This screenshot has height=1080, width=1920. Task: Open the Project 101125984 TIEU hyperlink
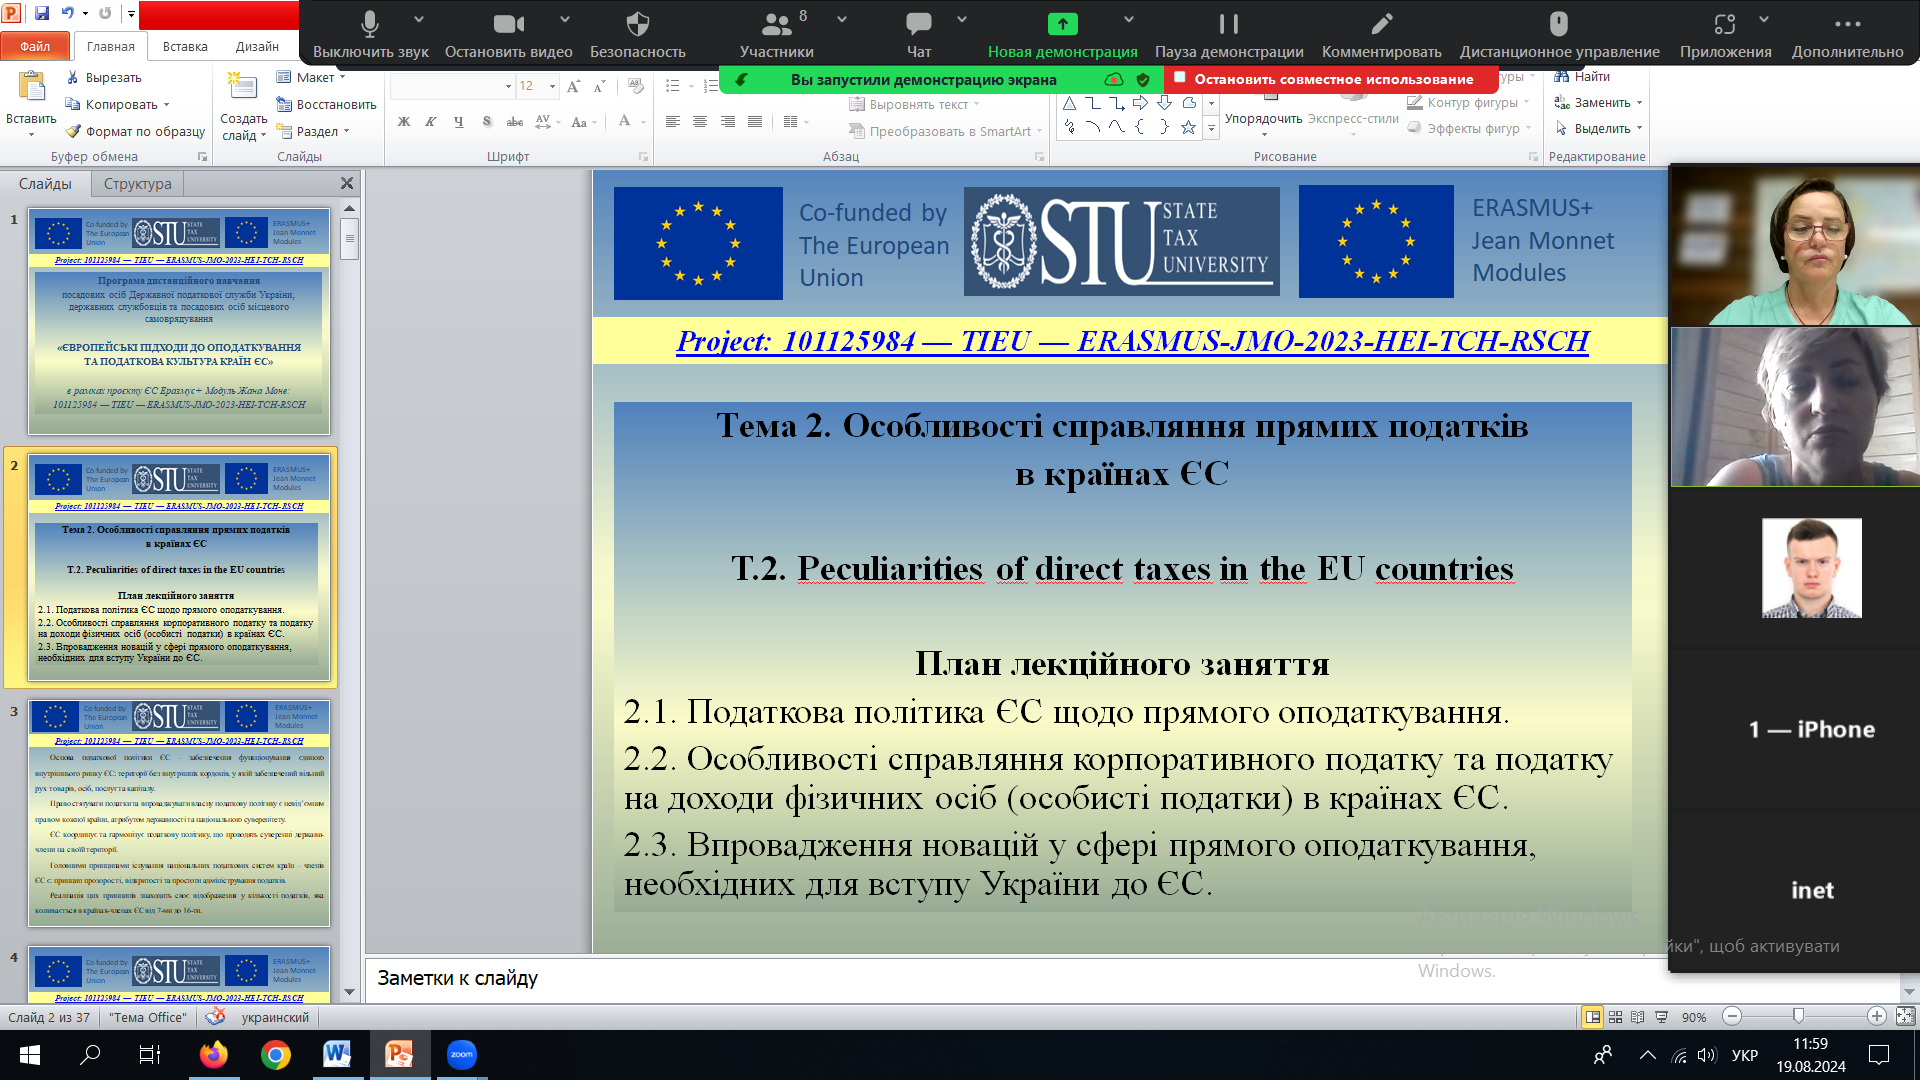(1132, 341)
